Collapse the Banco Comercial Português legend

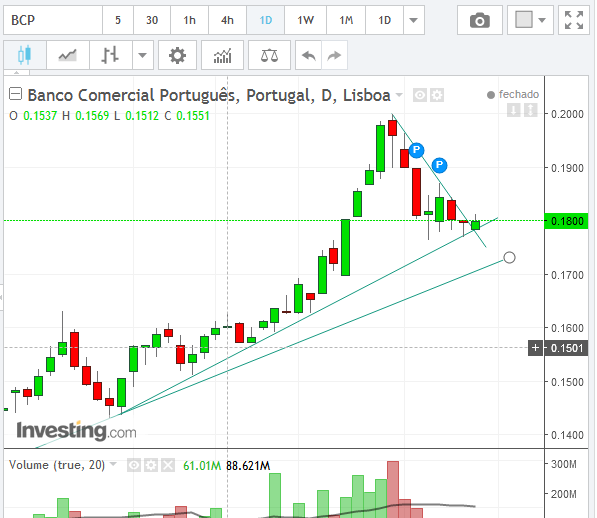[15, 94]
